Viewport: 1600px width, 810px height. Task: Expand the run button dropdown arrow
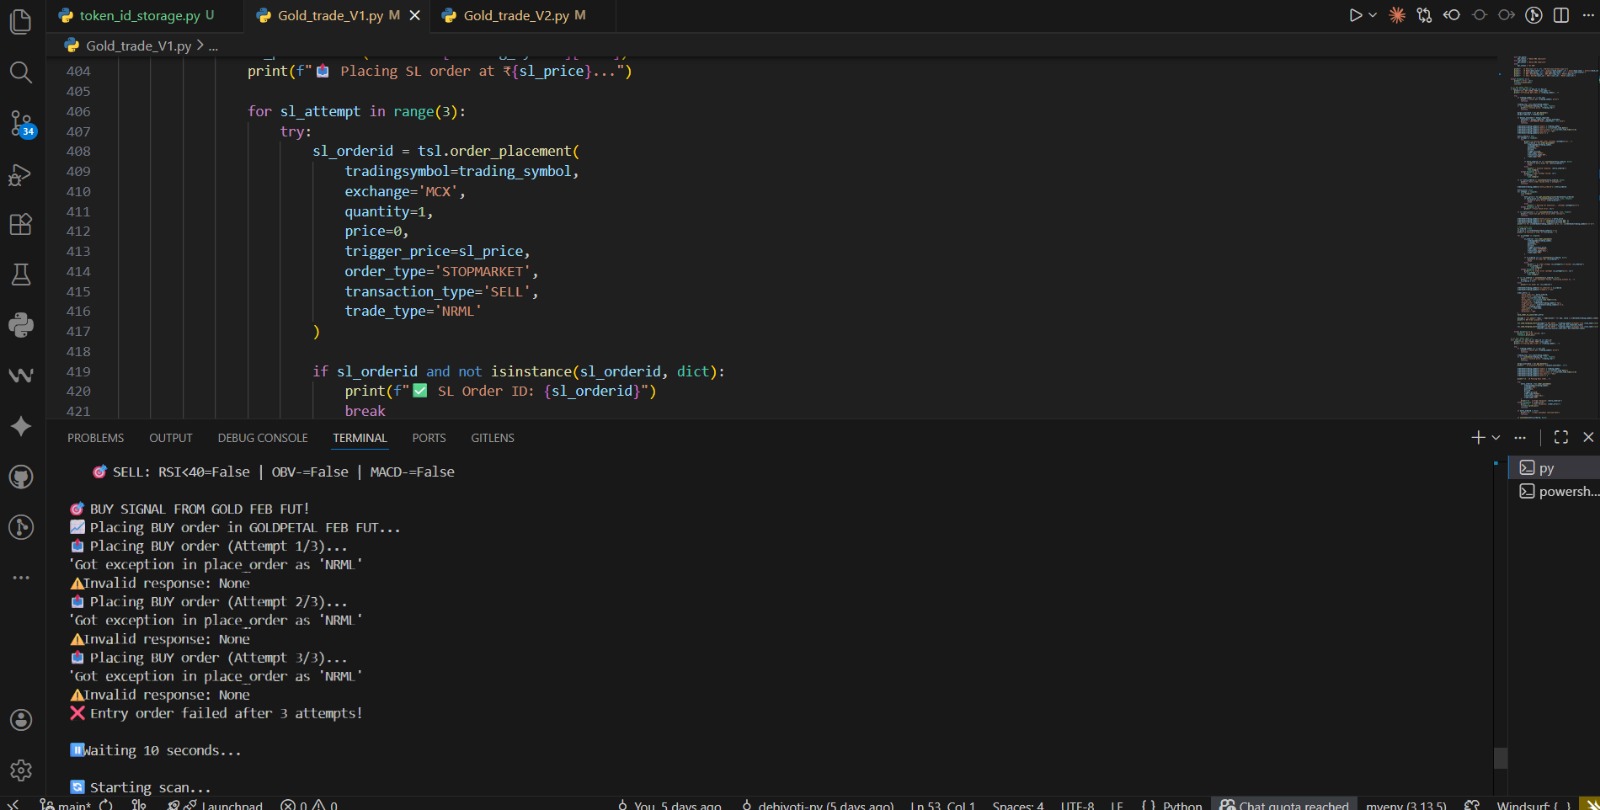pyautogui.click(x=1373, y=15)
